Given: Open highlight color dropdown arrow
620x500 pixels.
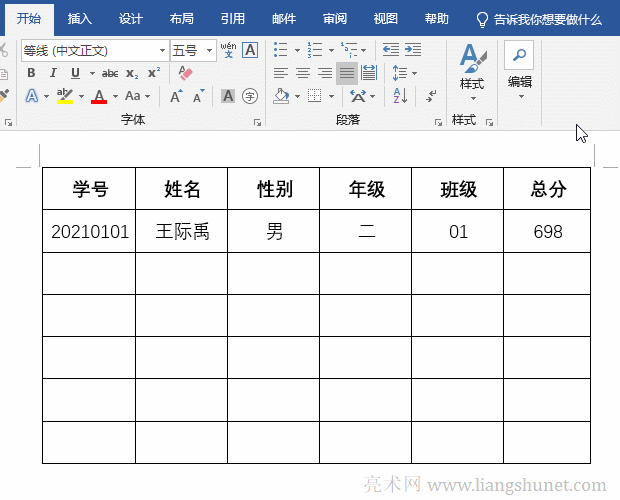Looking at the screenshot, I should pos(81,96).
